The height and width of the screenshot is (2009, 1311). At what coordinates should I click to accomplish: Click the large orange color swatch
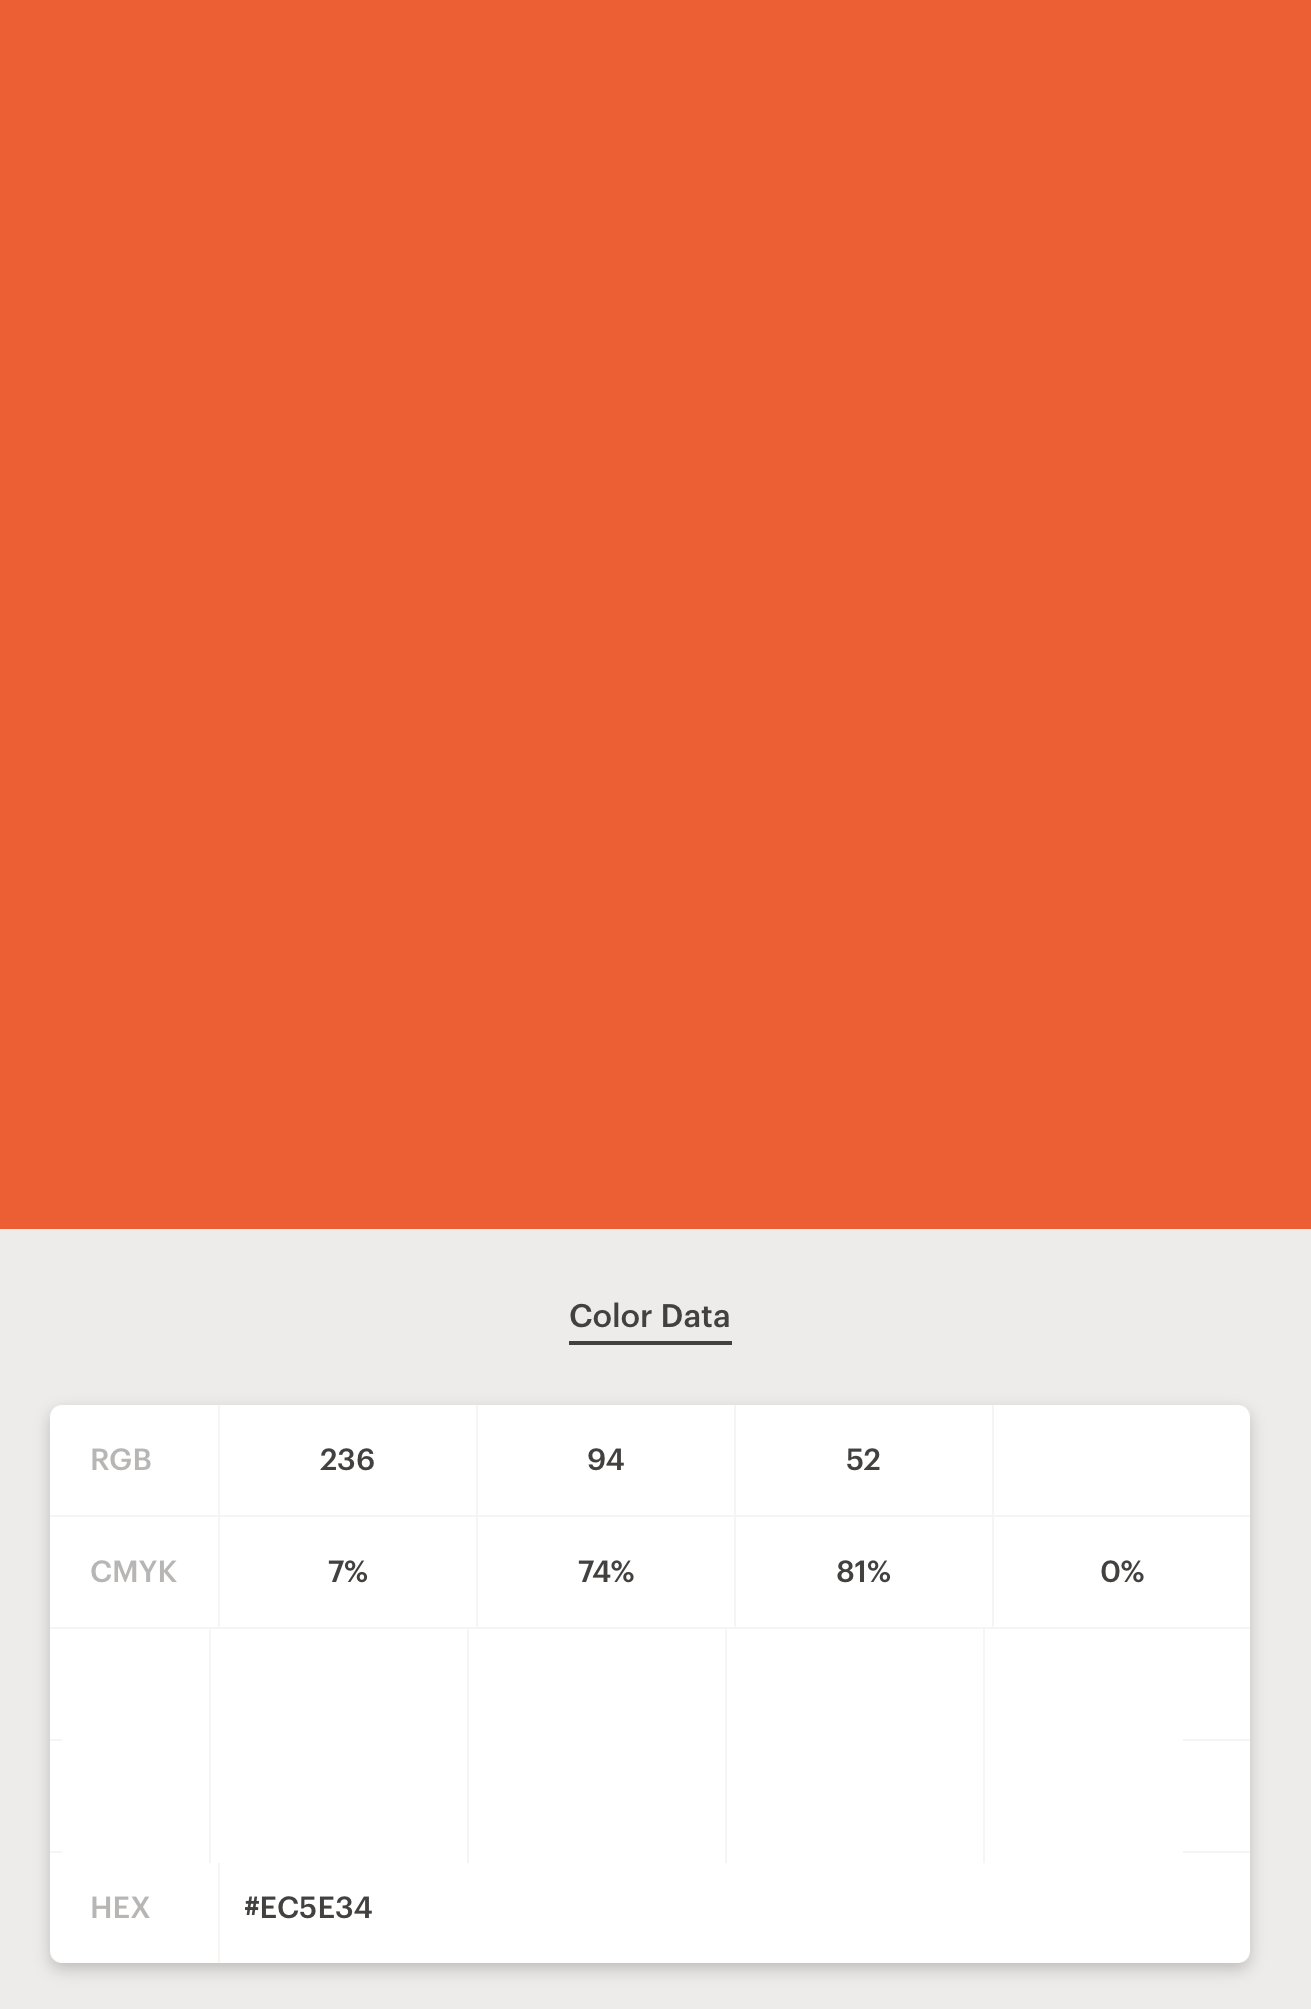point(655,614)
